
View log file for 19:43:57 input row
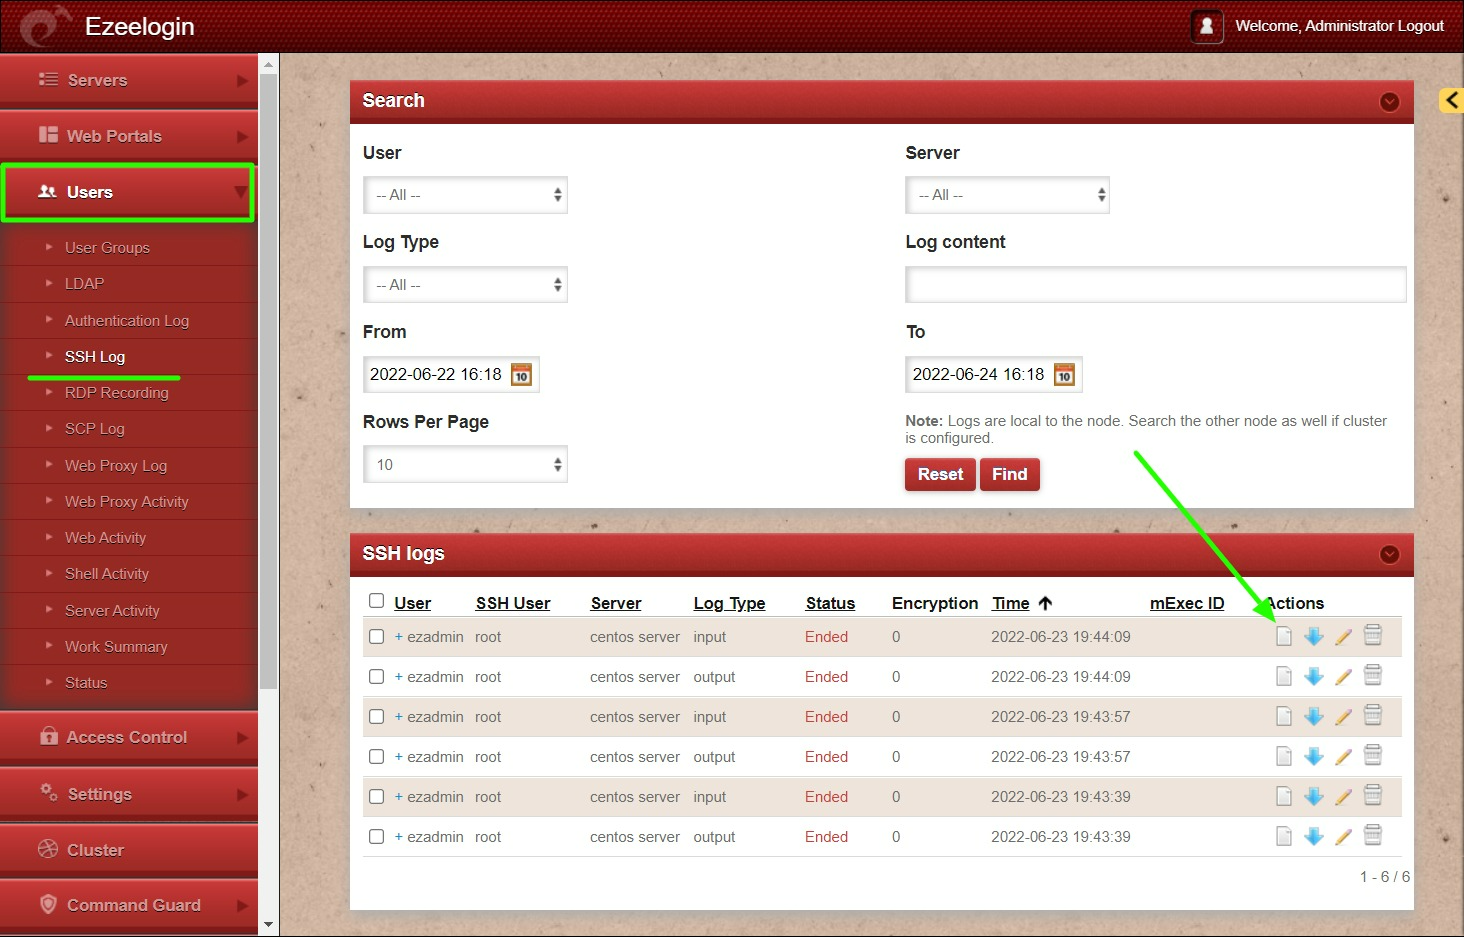[x=1284, y=716]
